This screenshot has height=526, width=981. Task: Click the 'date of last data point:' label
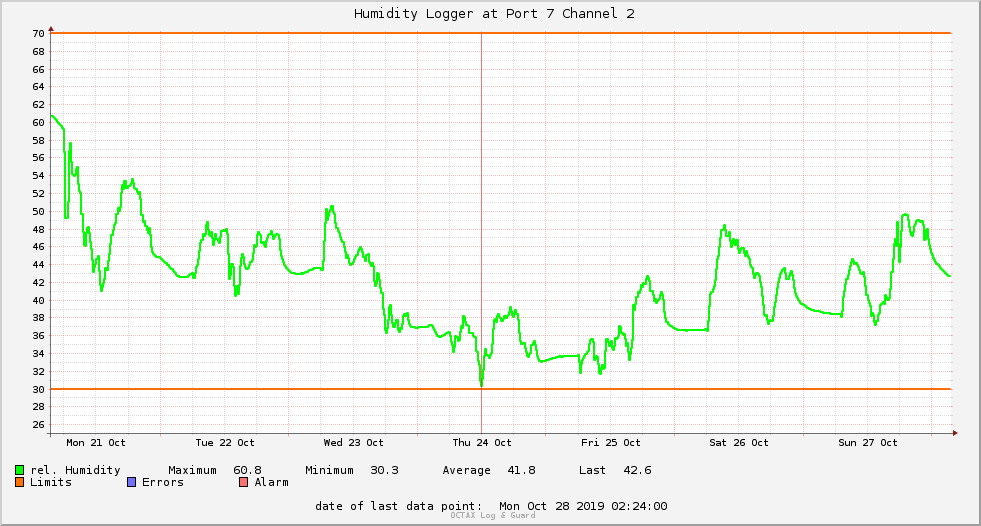click(x=399, y=506)
